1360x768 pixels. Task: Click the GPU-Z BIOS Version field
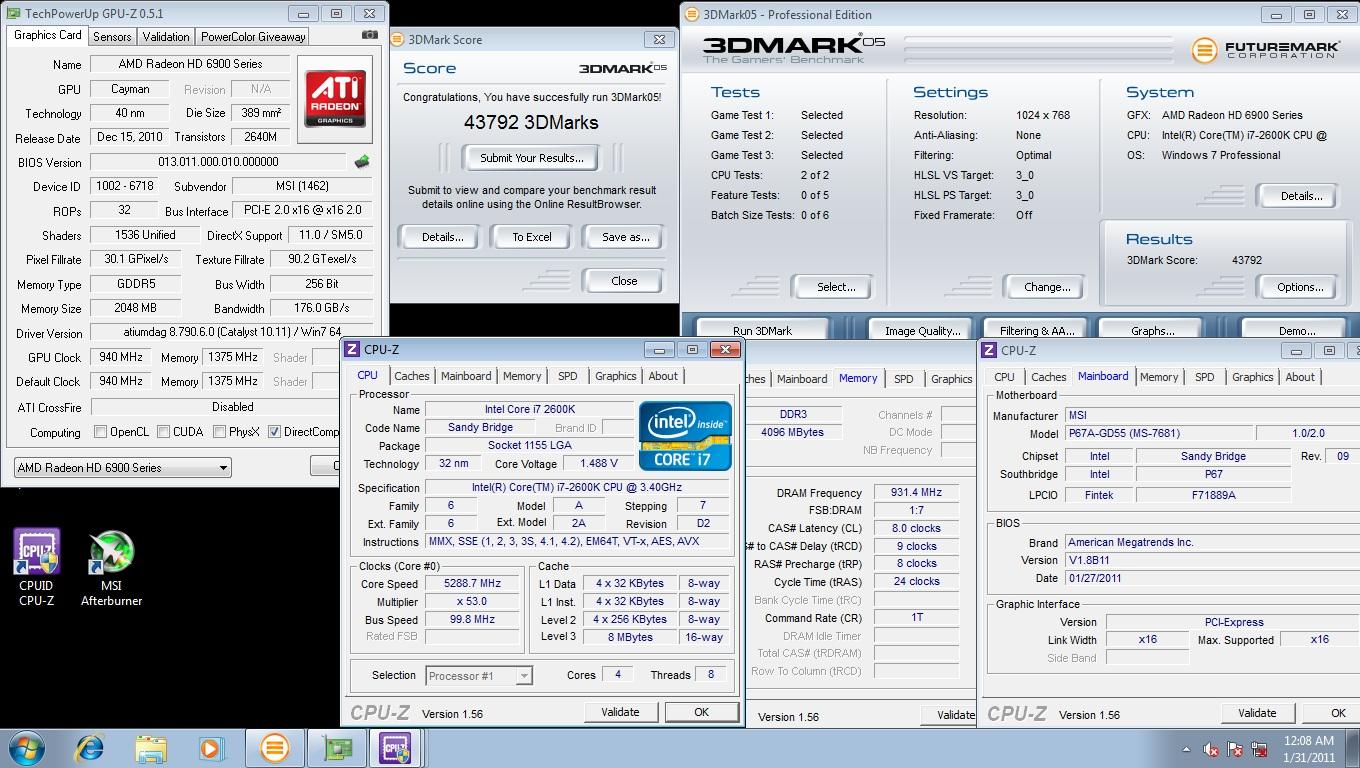218,162
